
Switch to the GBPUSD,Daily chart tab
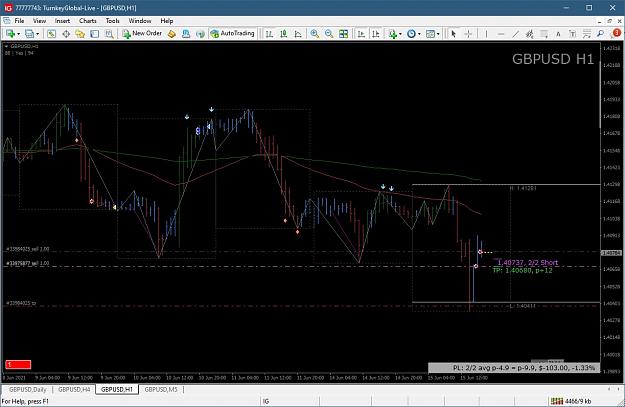pyautogui.click(x=28, y=389)
